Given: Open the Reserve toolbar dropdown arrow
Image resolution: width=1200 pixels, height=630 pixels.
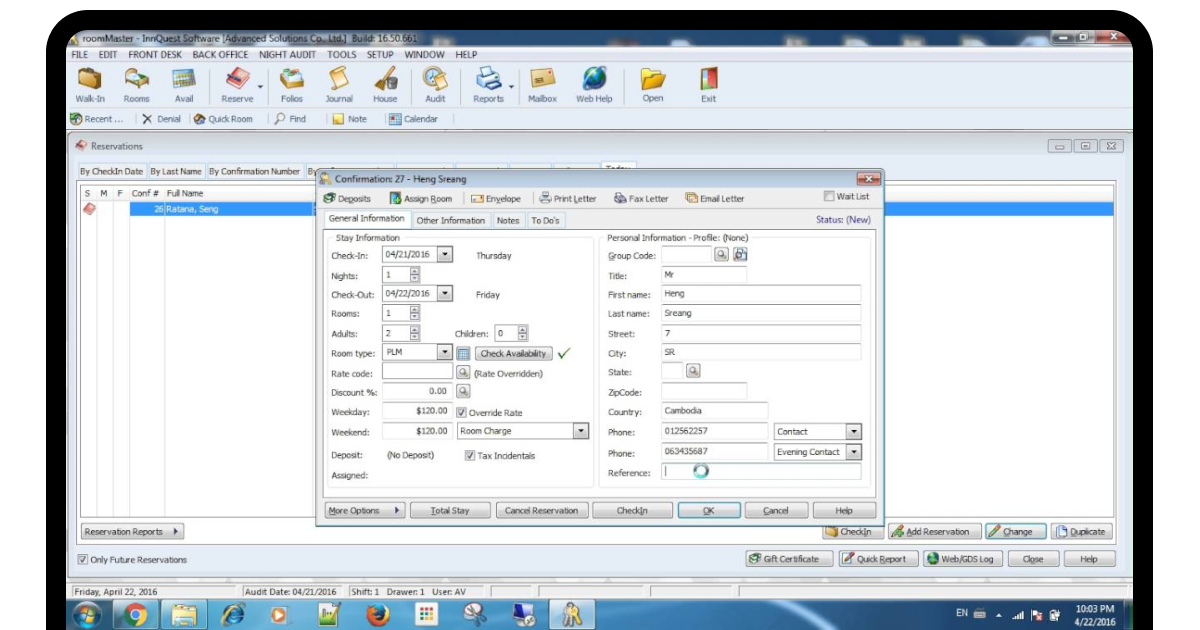Looking at the screenshot, I should tap(259, 89).
